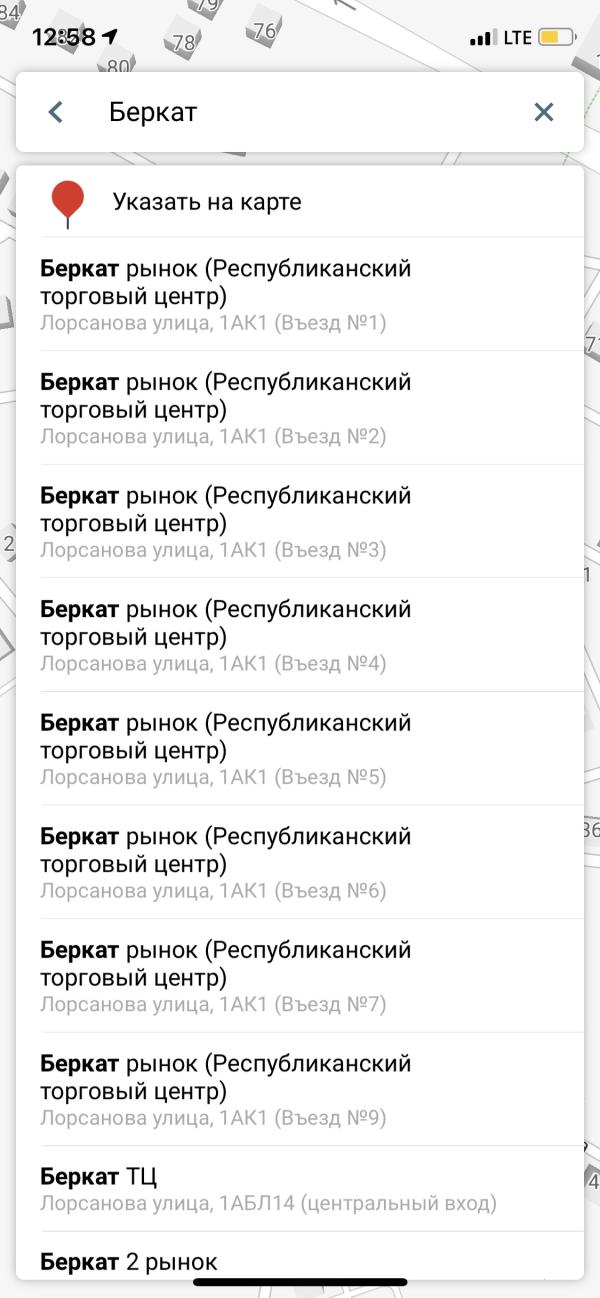Screen dimensions: 600x1298
Task: Choose Беркат рынок Въезд №9 suggestion
Action: pos(300,1089)
